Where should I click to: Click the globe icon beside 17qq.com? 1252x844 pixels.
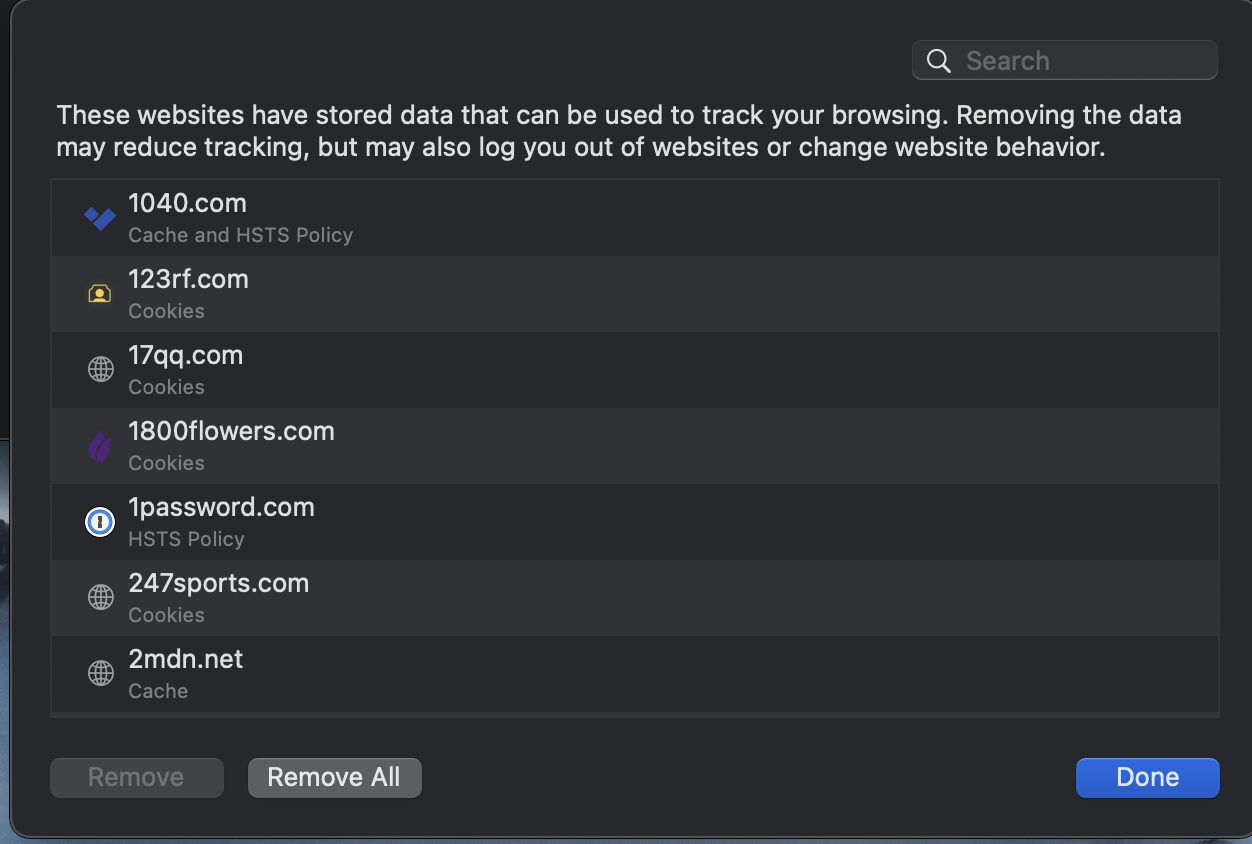pyautogui.click(x=100, y=370)
